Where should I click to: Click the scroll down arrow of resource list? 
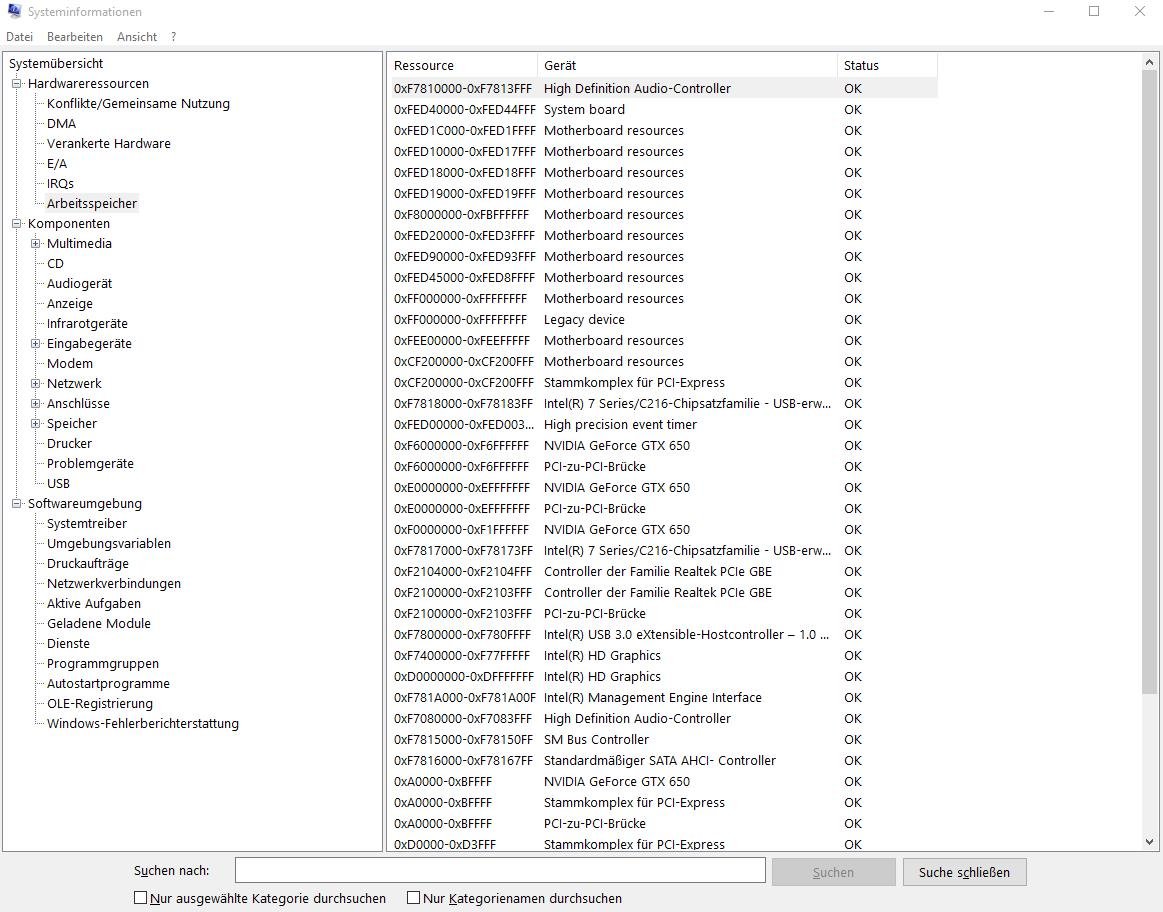[x=1150, y=842]
